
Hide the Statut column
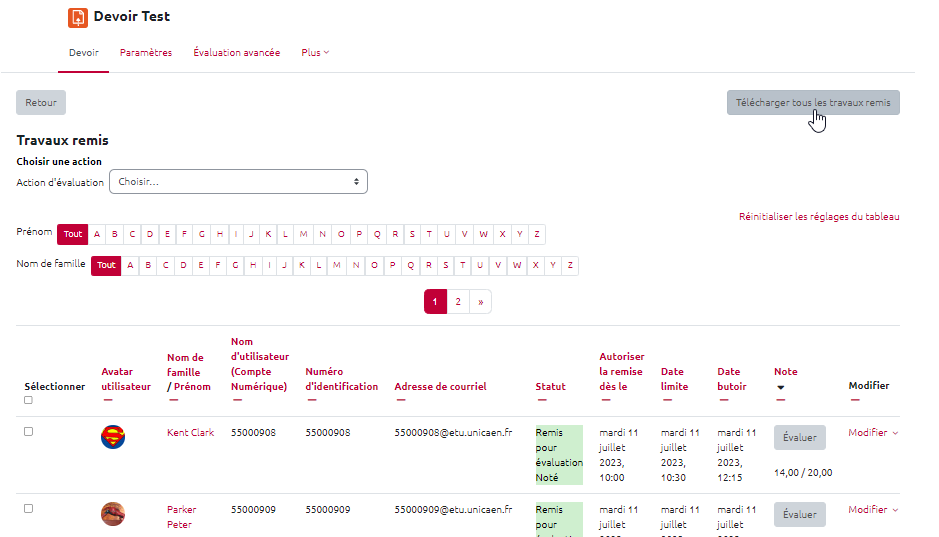541,401
